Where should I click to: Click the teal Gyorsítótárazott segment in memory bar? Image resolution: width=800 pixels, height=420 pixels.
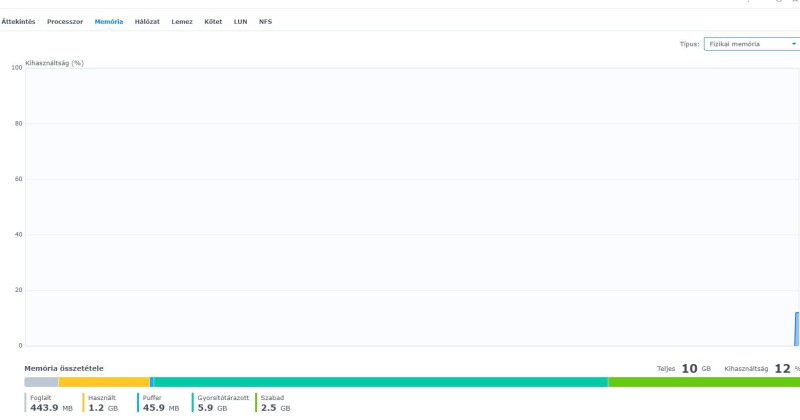[x=381, y=382]
